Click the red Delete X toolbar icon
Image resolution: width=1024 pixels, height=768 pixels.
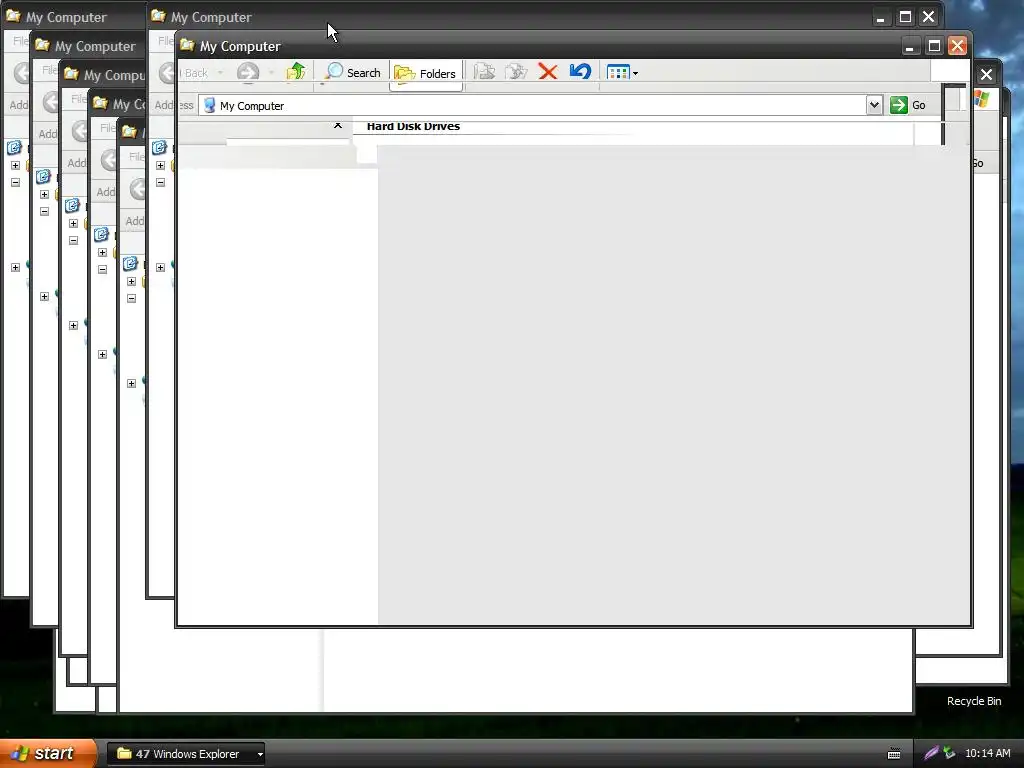548,71
